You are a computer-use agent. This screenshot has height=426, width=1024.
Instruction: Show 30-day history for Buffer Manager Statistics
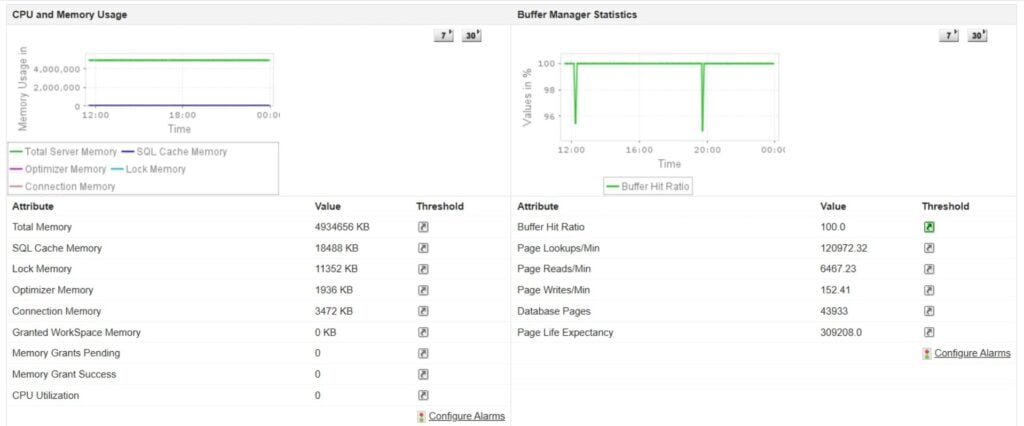[x=977, y=36]
